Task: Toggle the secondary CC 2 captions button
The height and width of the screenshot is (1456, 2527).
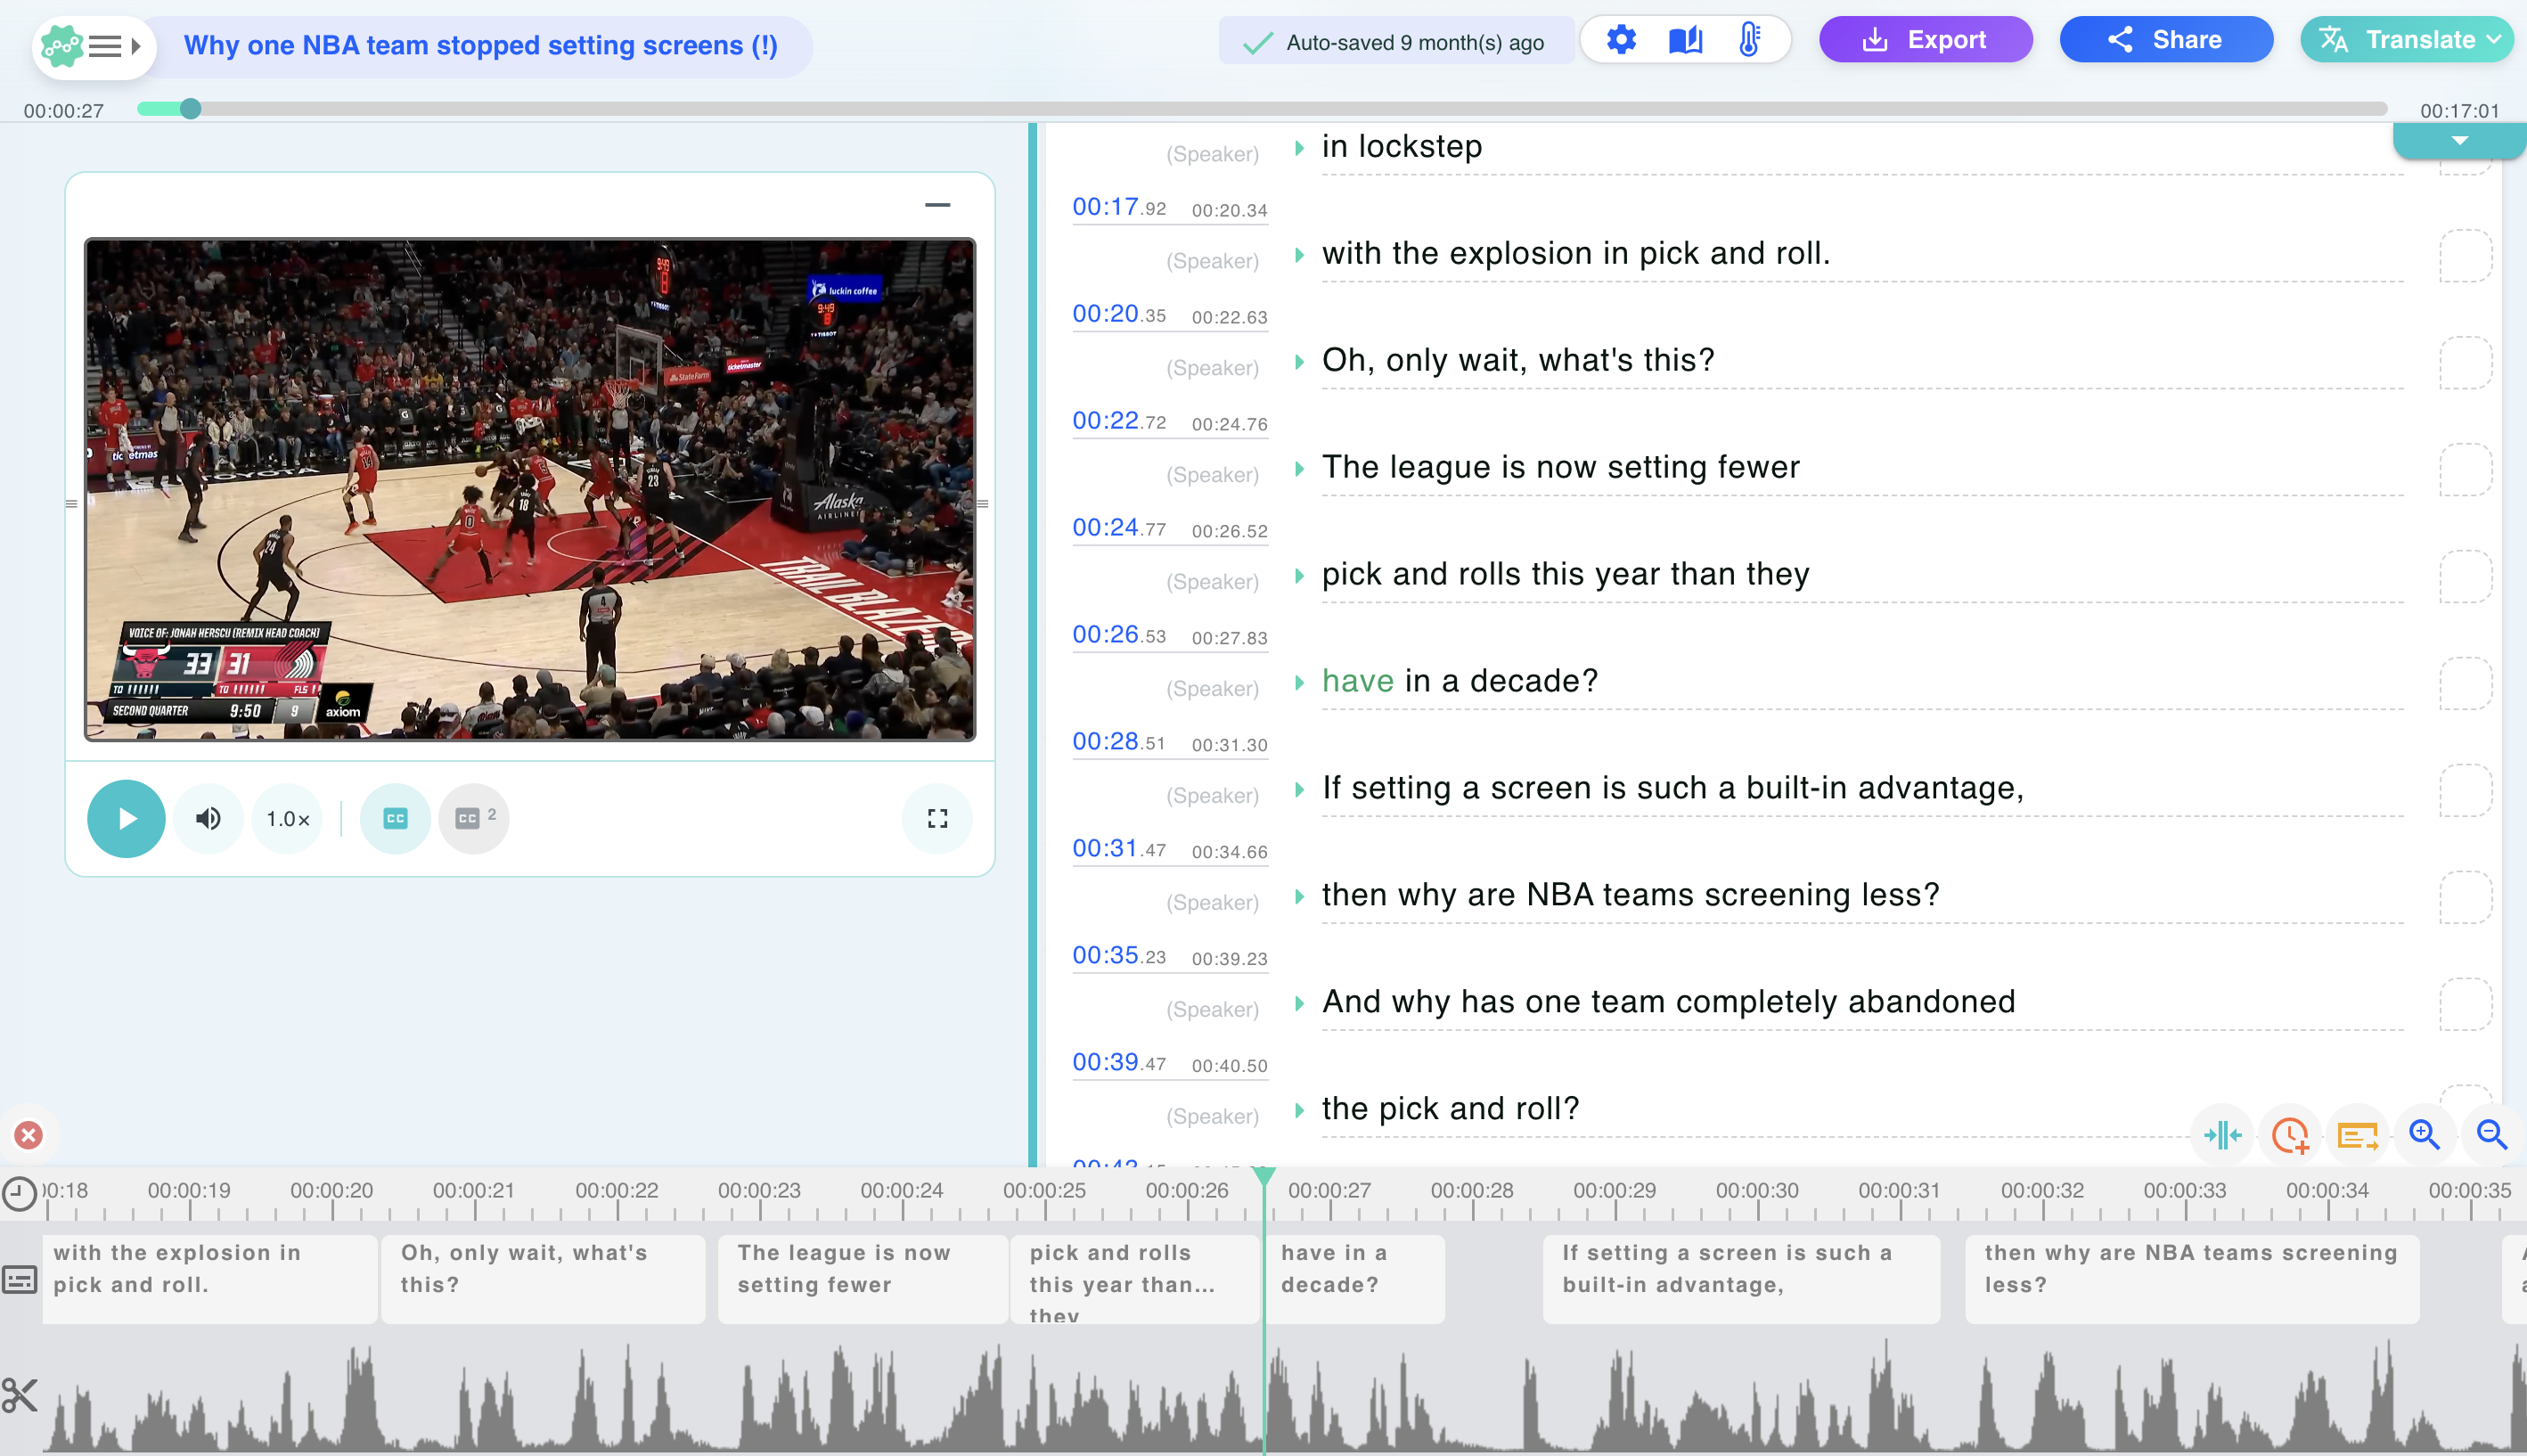Action: click(x=474, y=819)
